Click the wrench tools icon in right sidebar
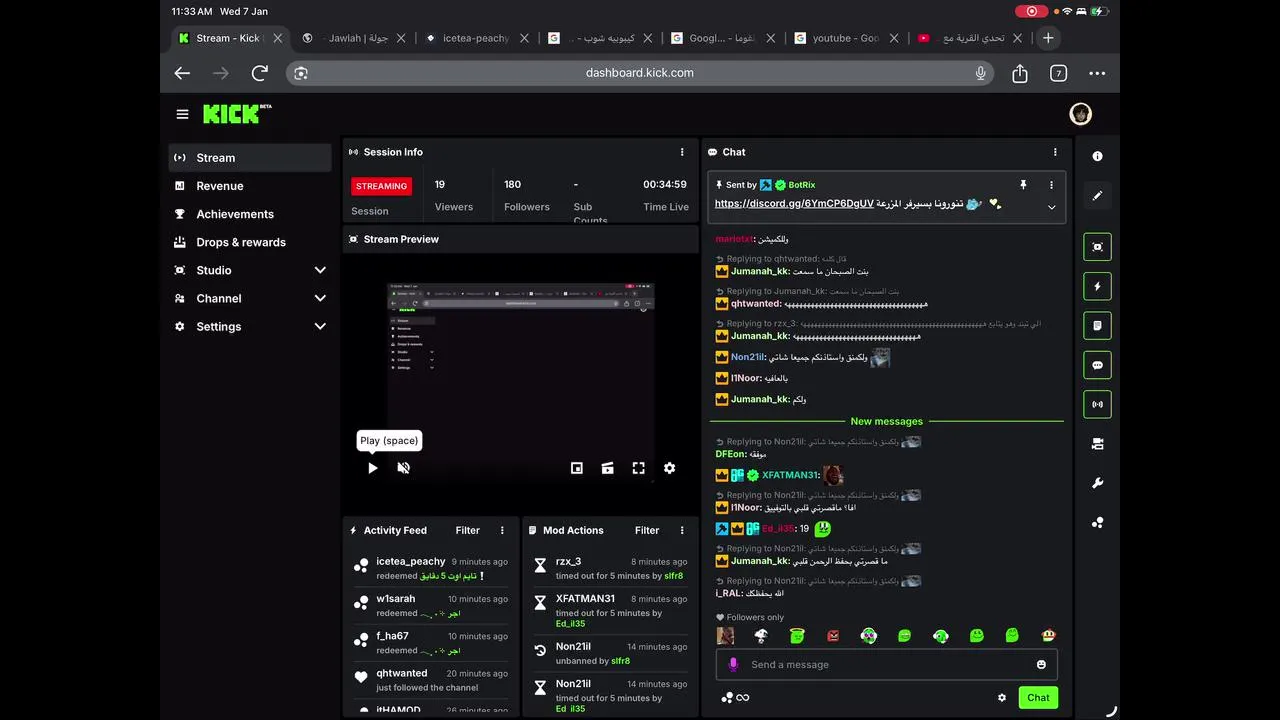The width and height of the screenshot is (1280, 720). pos(1097,483)
